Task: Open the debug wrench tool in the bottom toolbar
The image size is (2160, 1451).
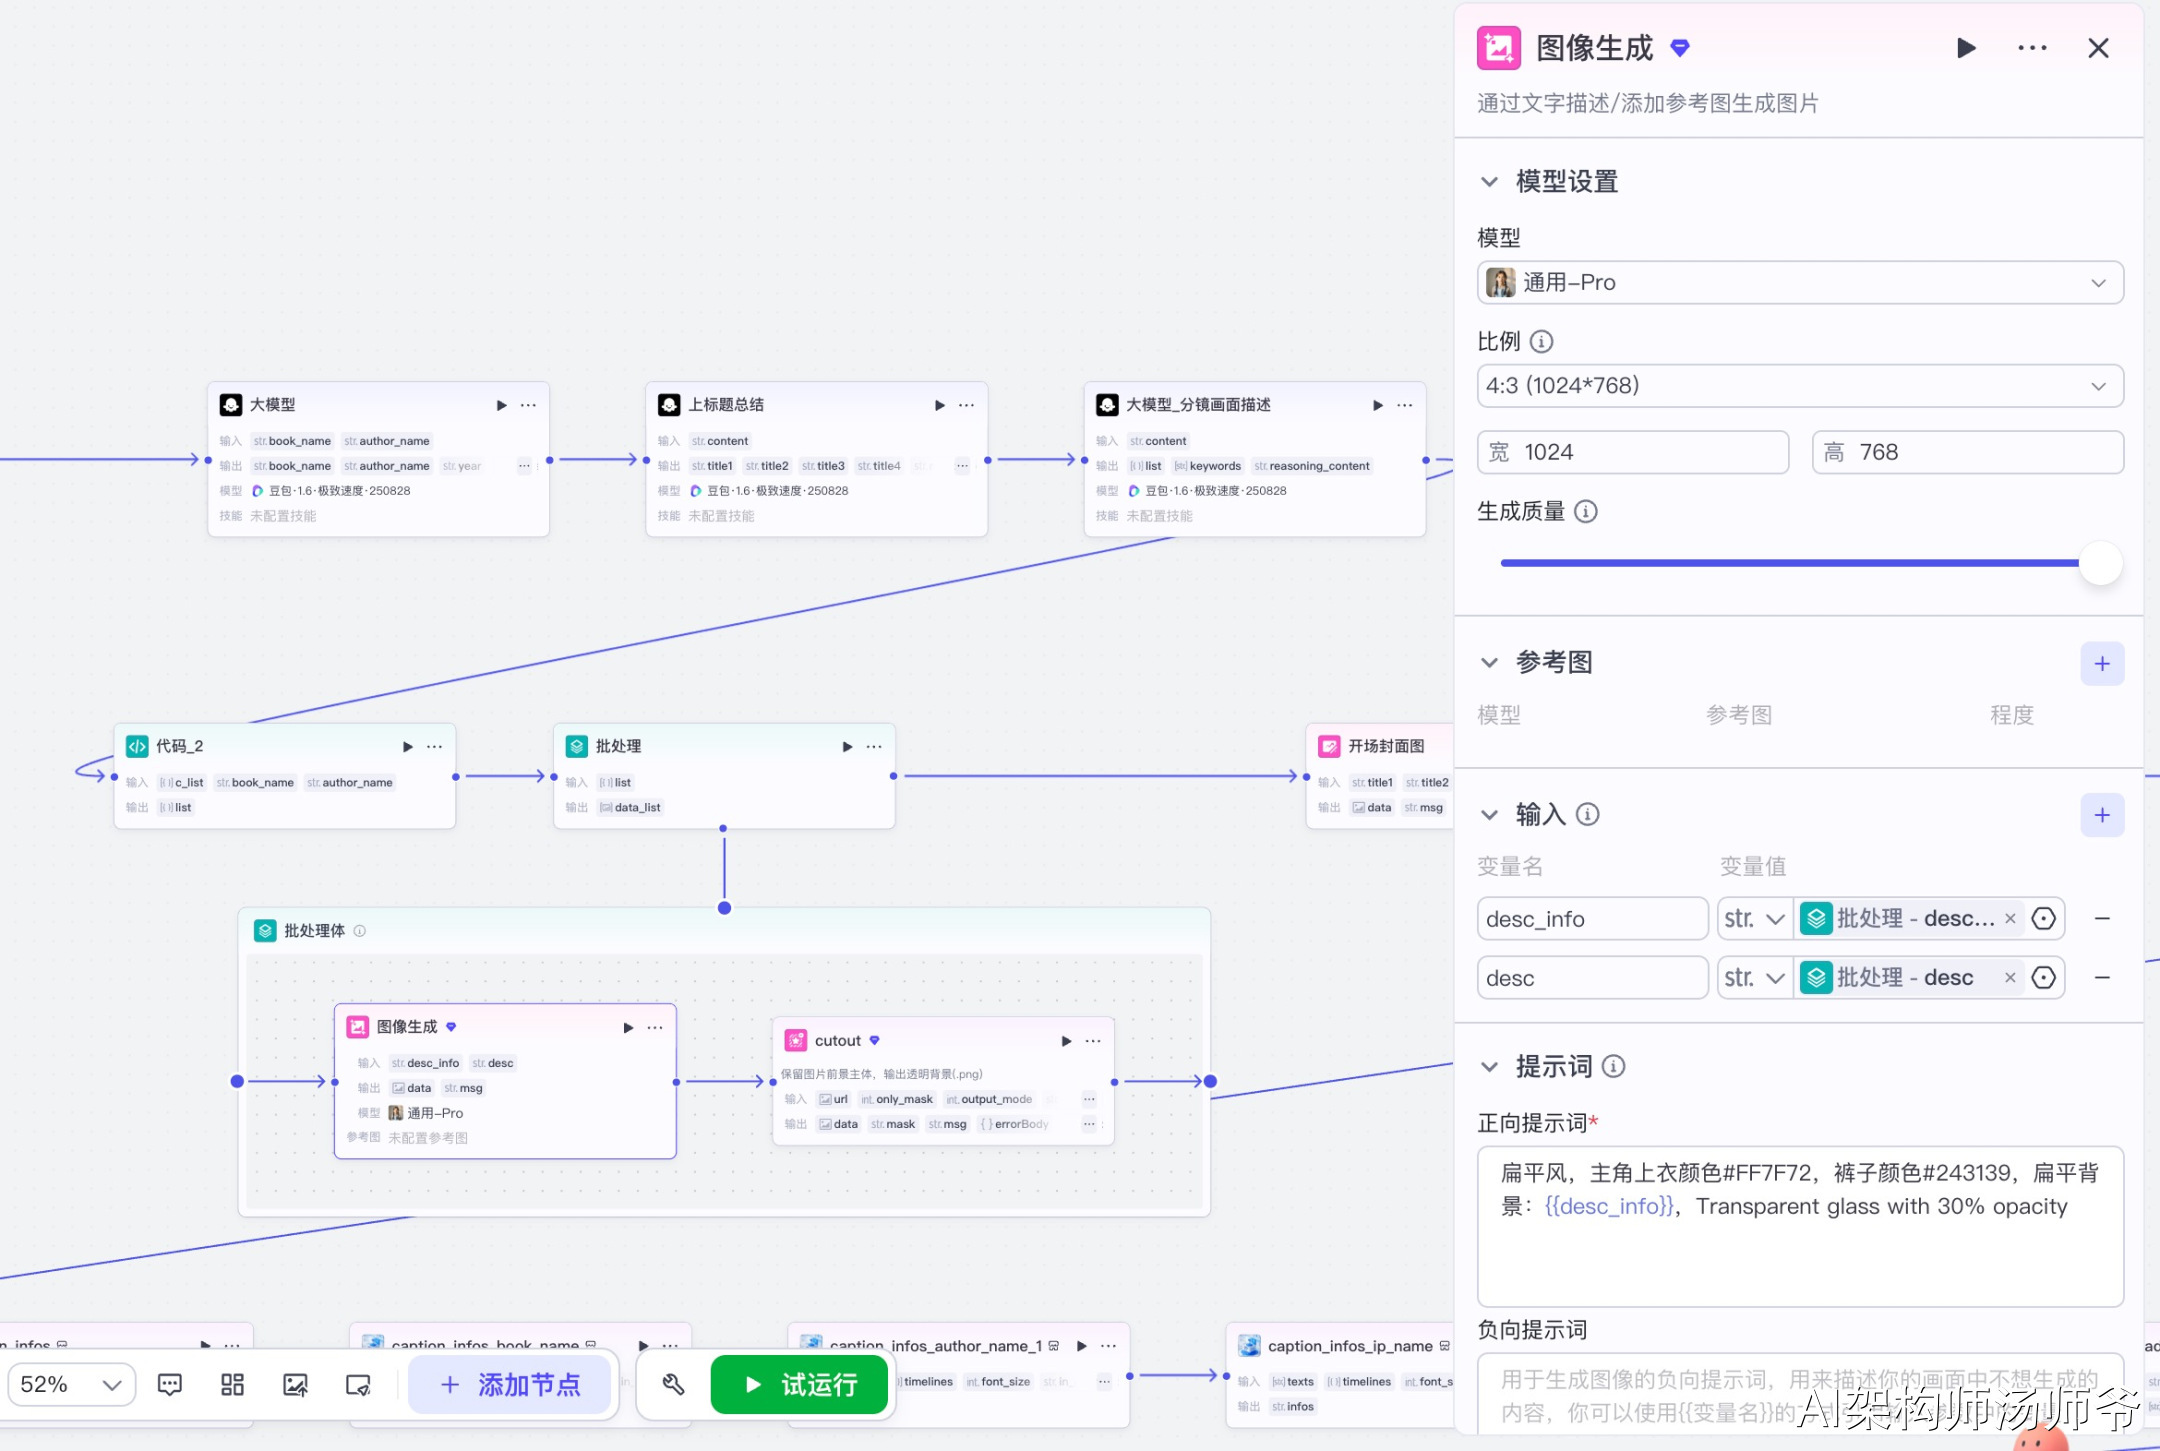Action: (x=673, y=1385)
